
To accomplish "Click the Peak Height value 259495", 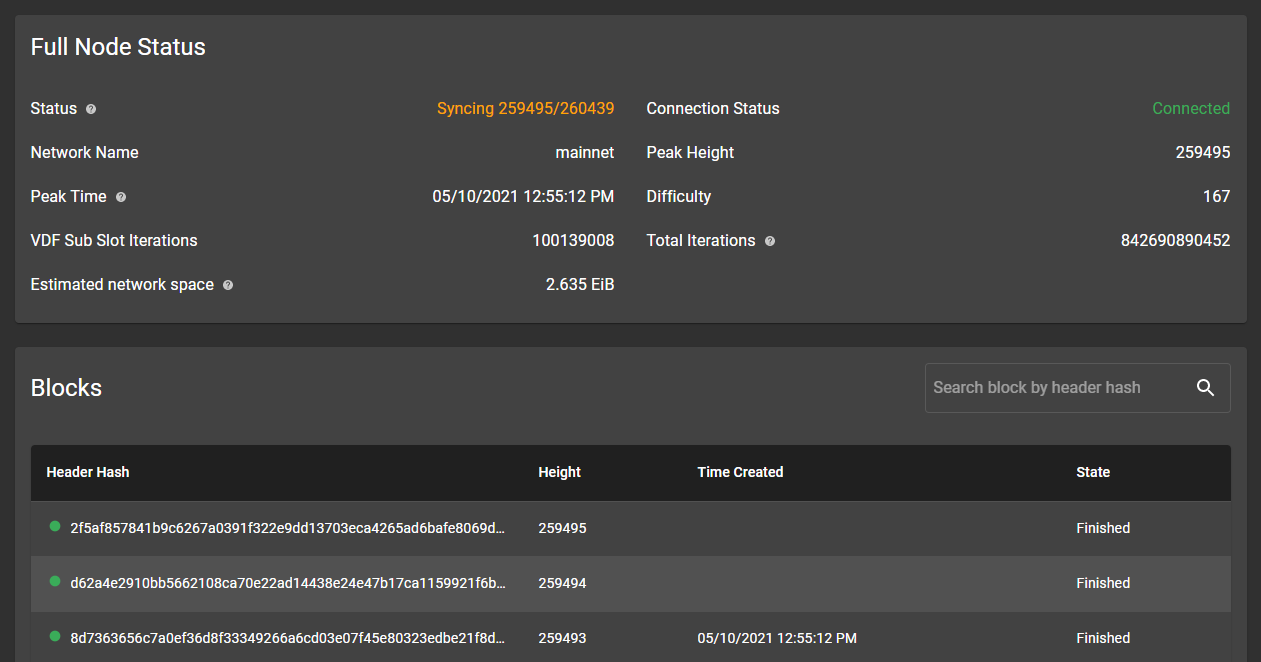I will (x=1203, y=153).
